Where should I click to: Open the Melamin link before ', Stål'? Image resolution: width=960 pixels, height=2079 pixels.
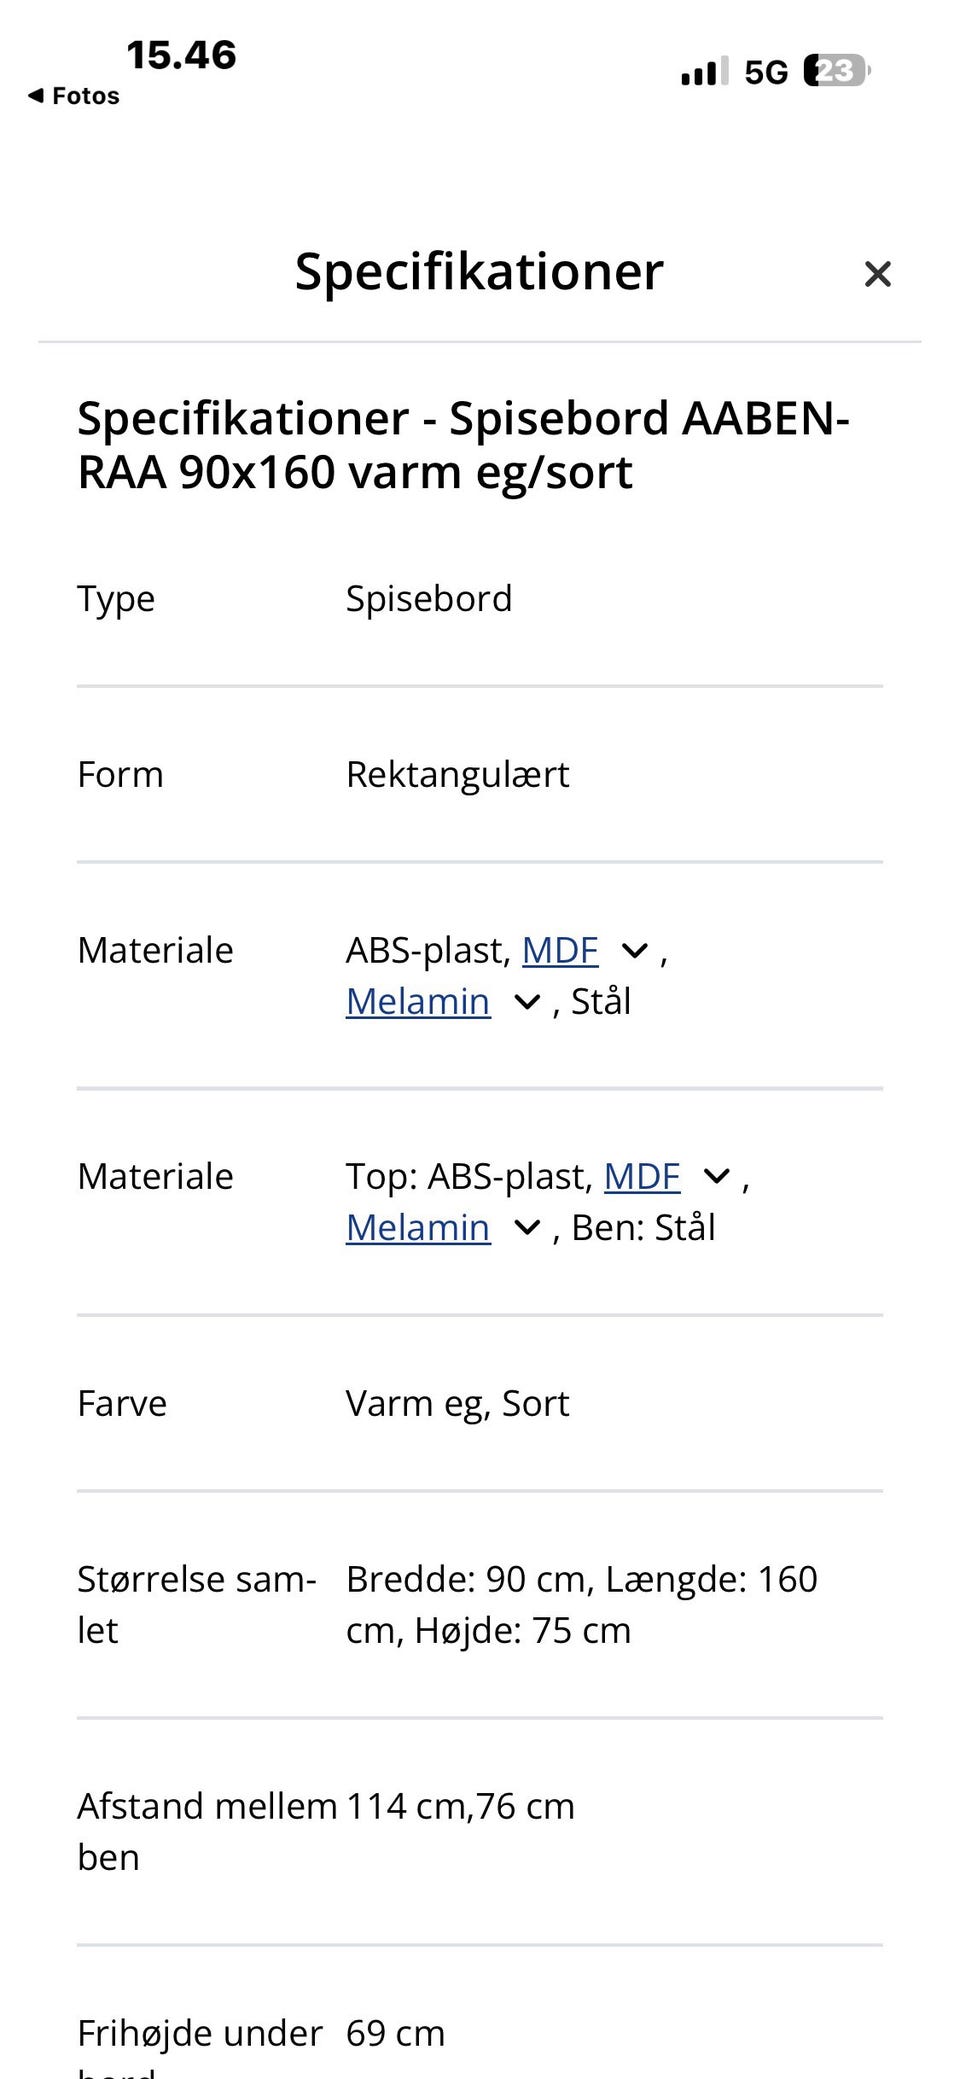[418, 1001]
